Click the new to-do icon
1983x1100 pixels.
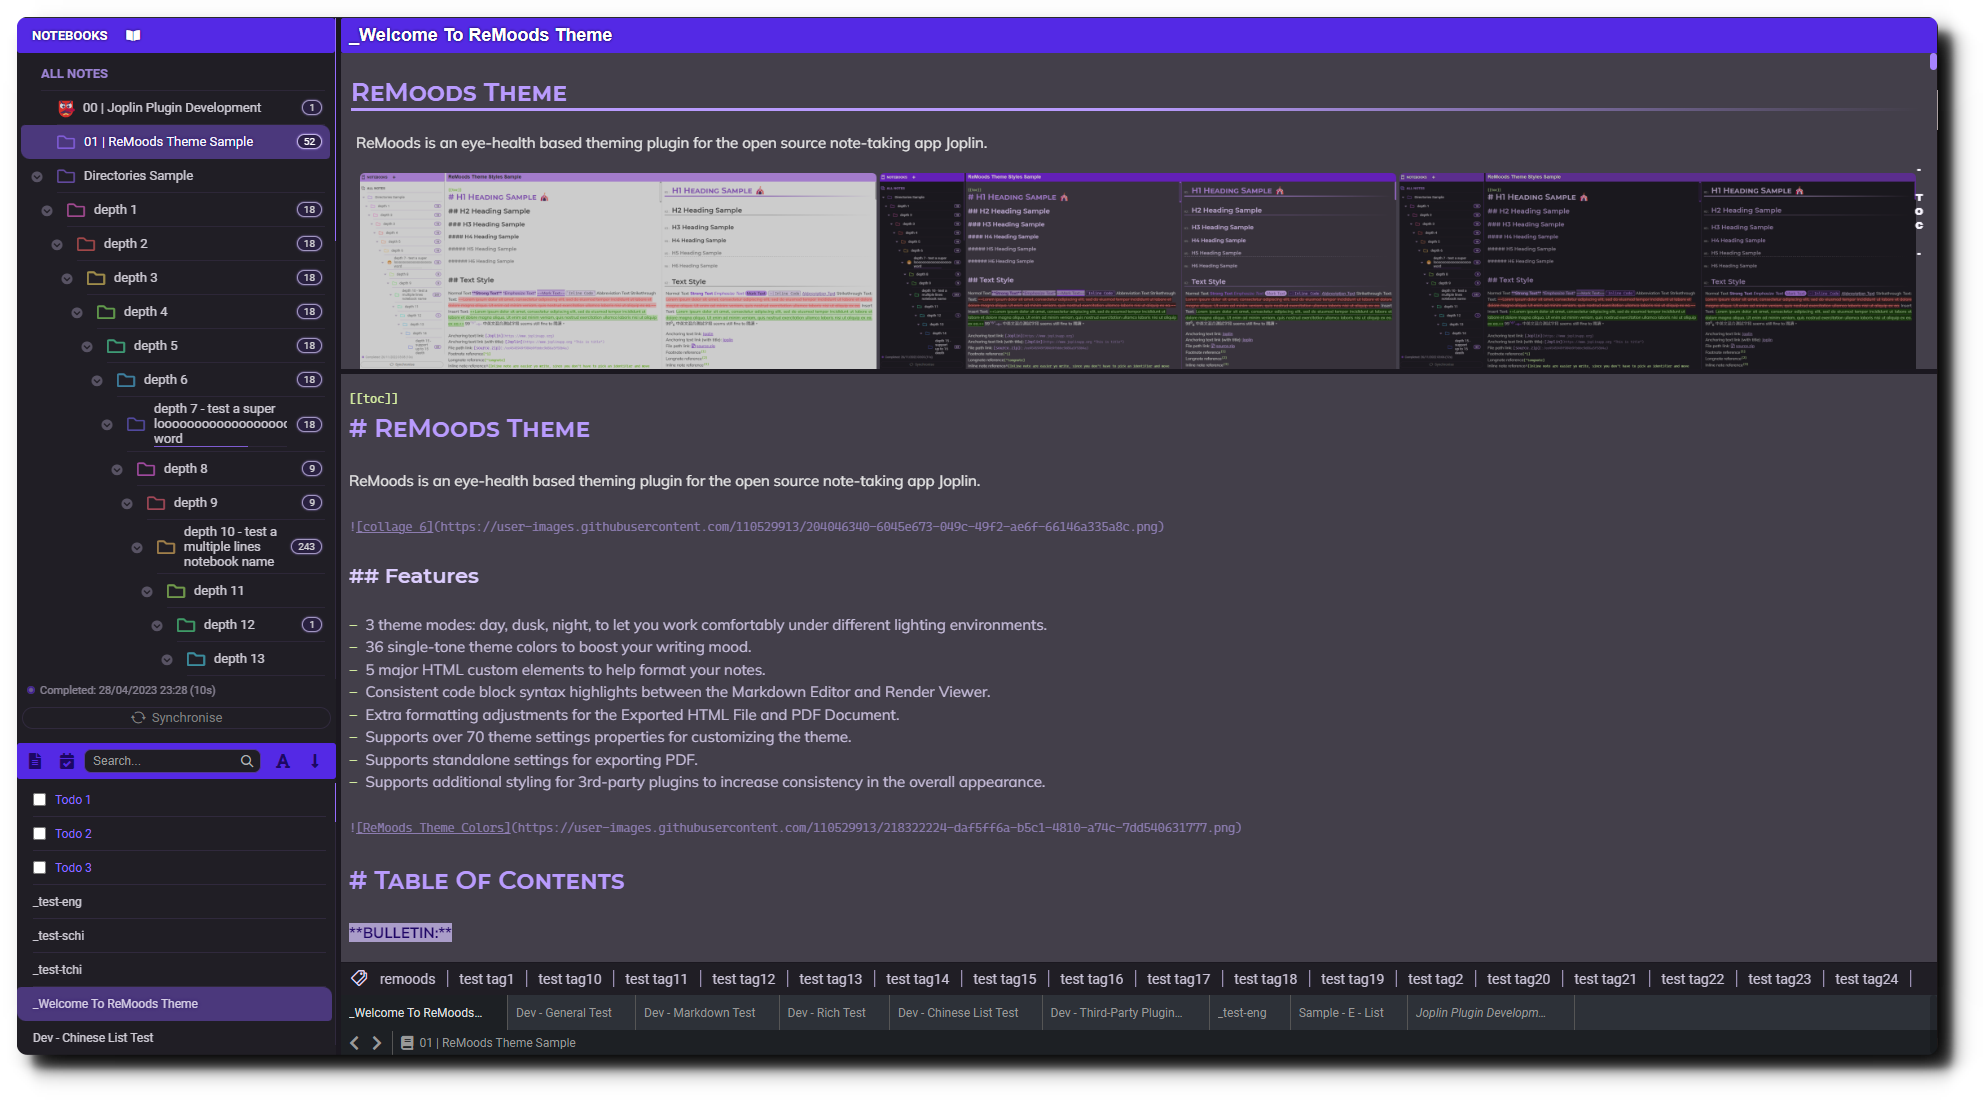pyautogui.click(x=67, y=761)
